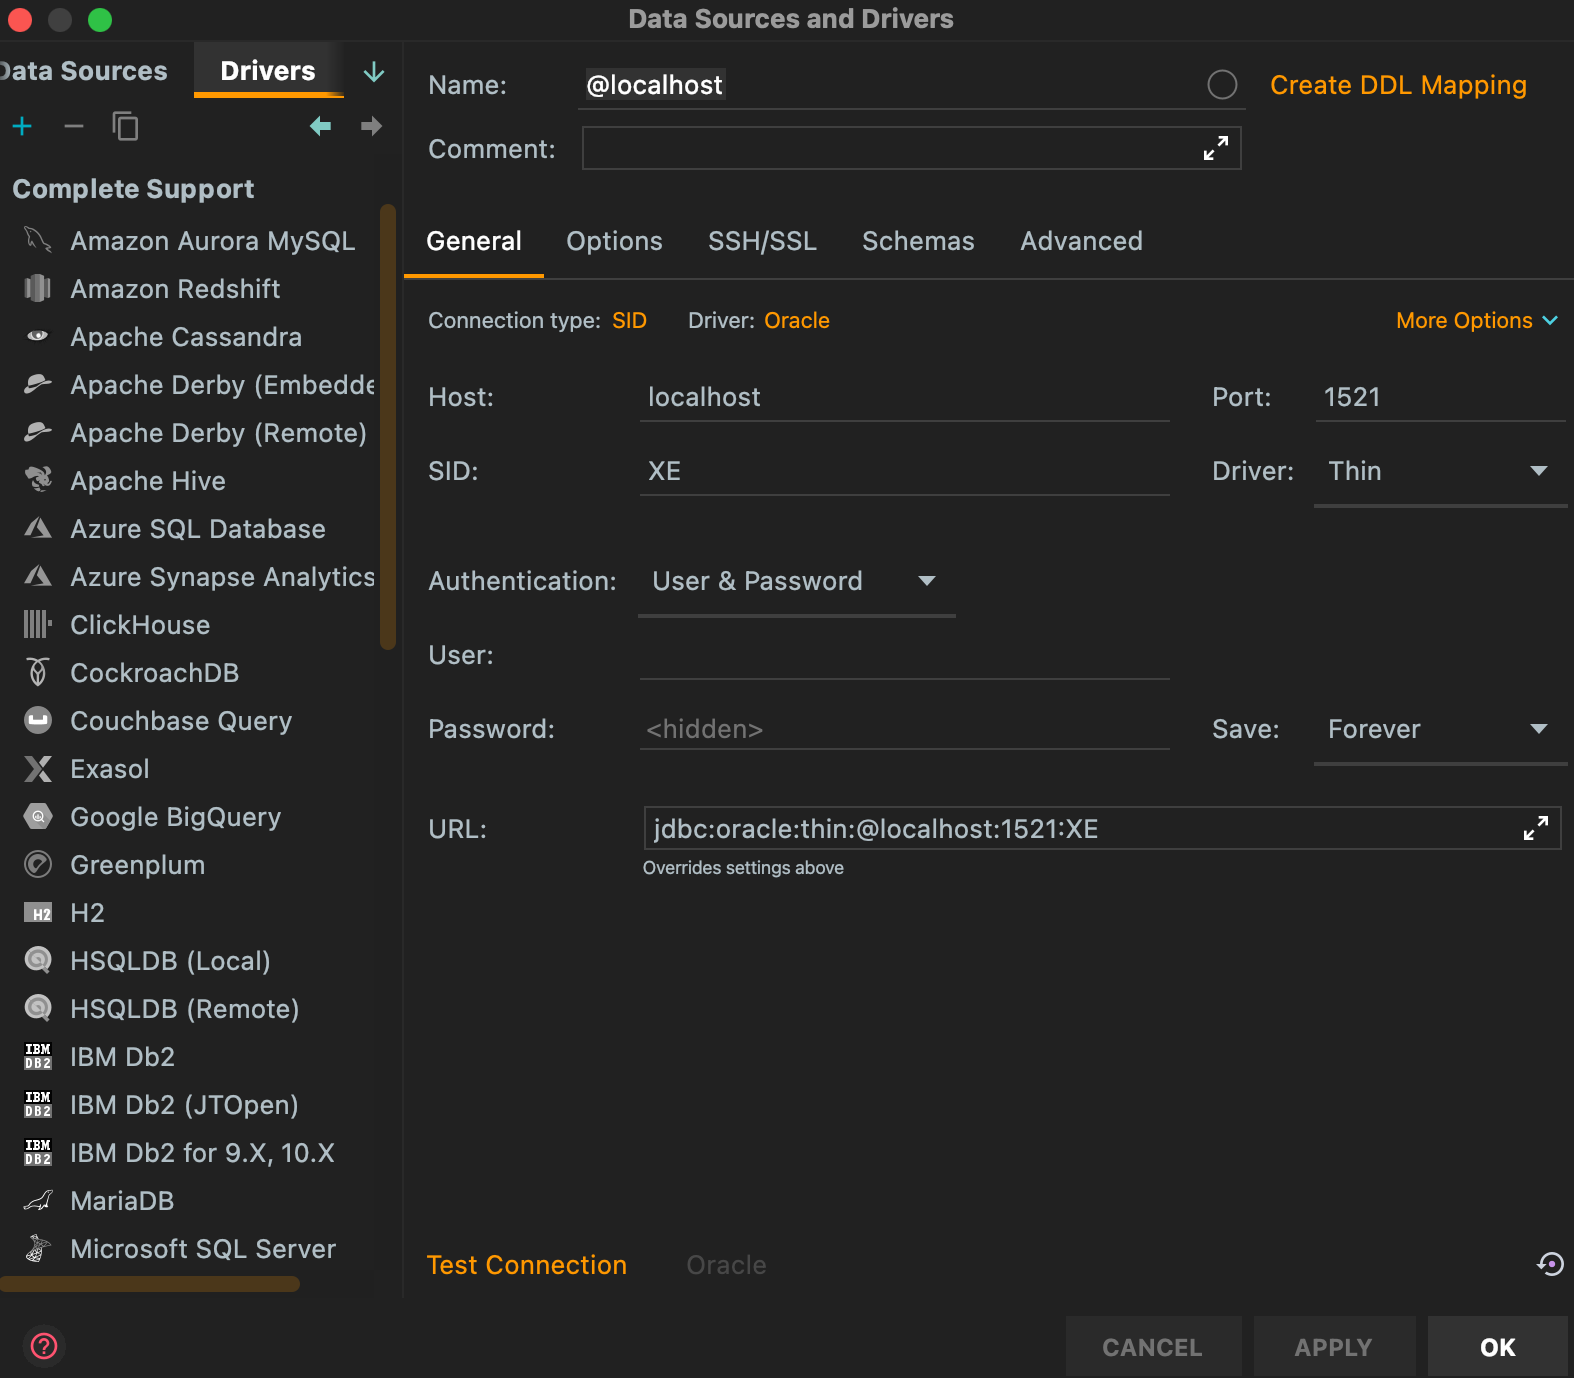Click the APPLY button

(1333, 1347)
